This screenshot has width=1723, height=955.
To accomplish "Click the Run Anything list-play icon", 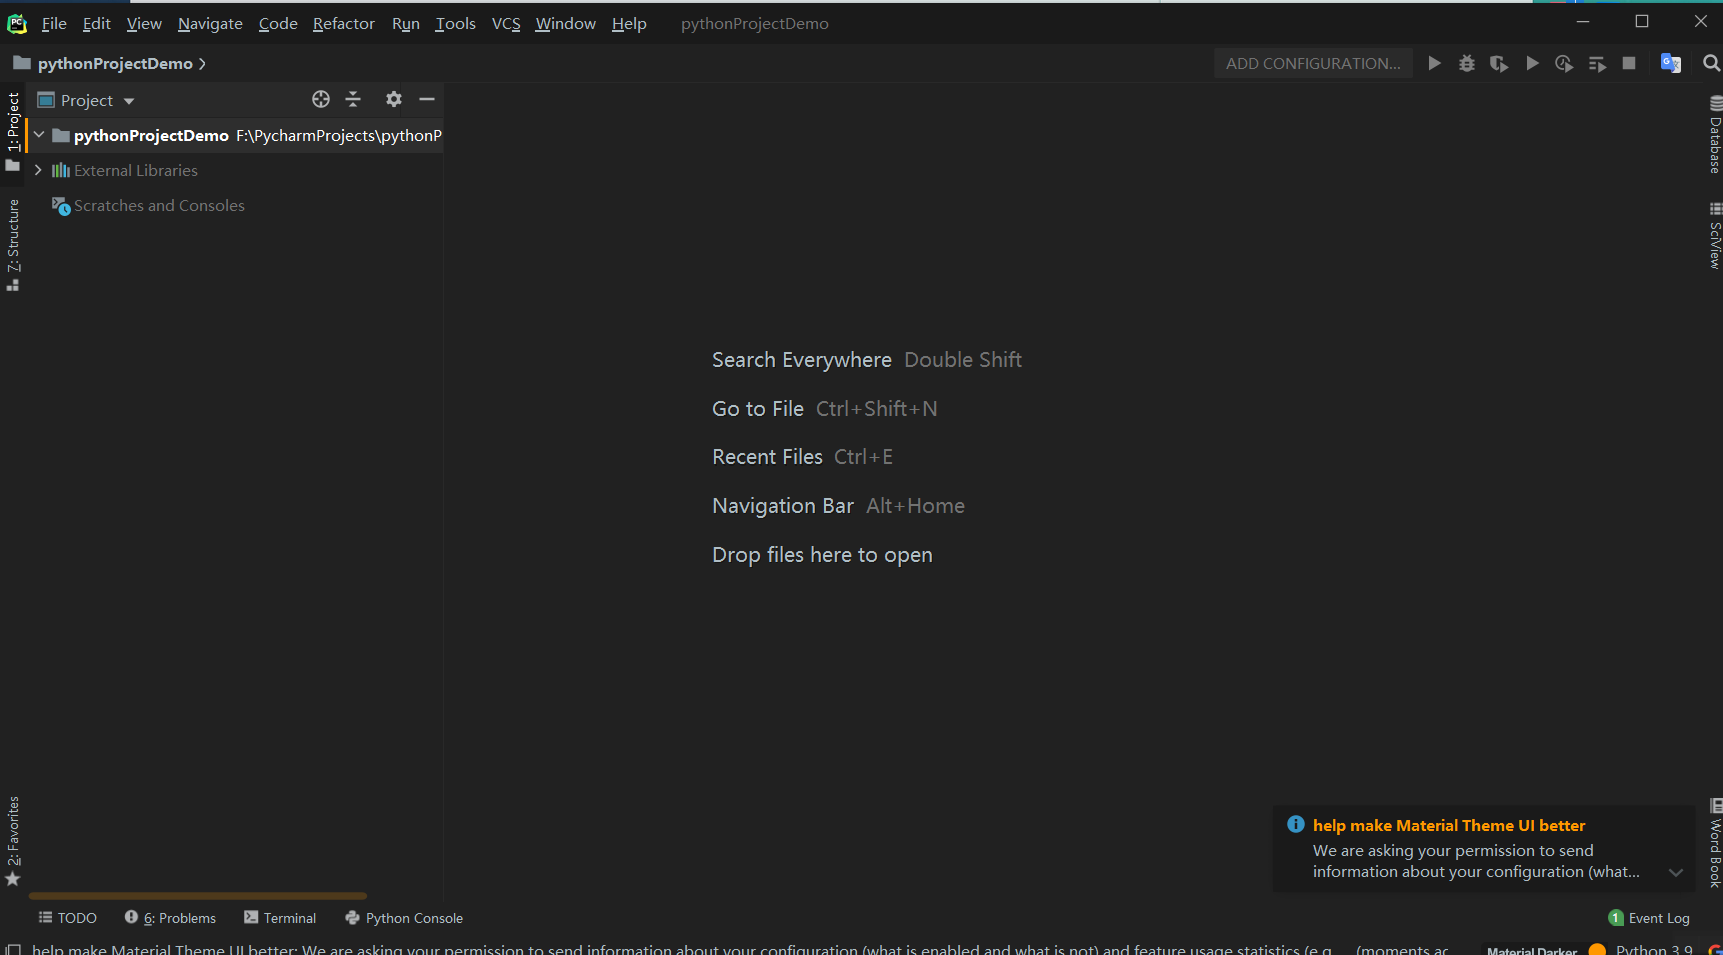I will (1597, 63).
